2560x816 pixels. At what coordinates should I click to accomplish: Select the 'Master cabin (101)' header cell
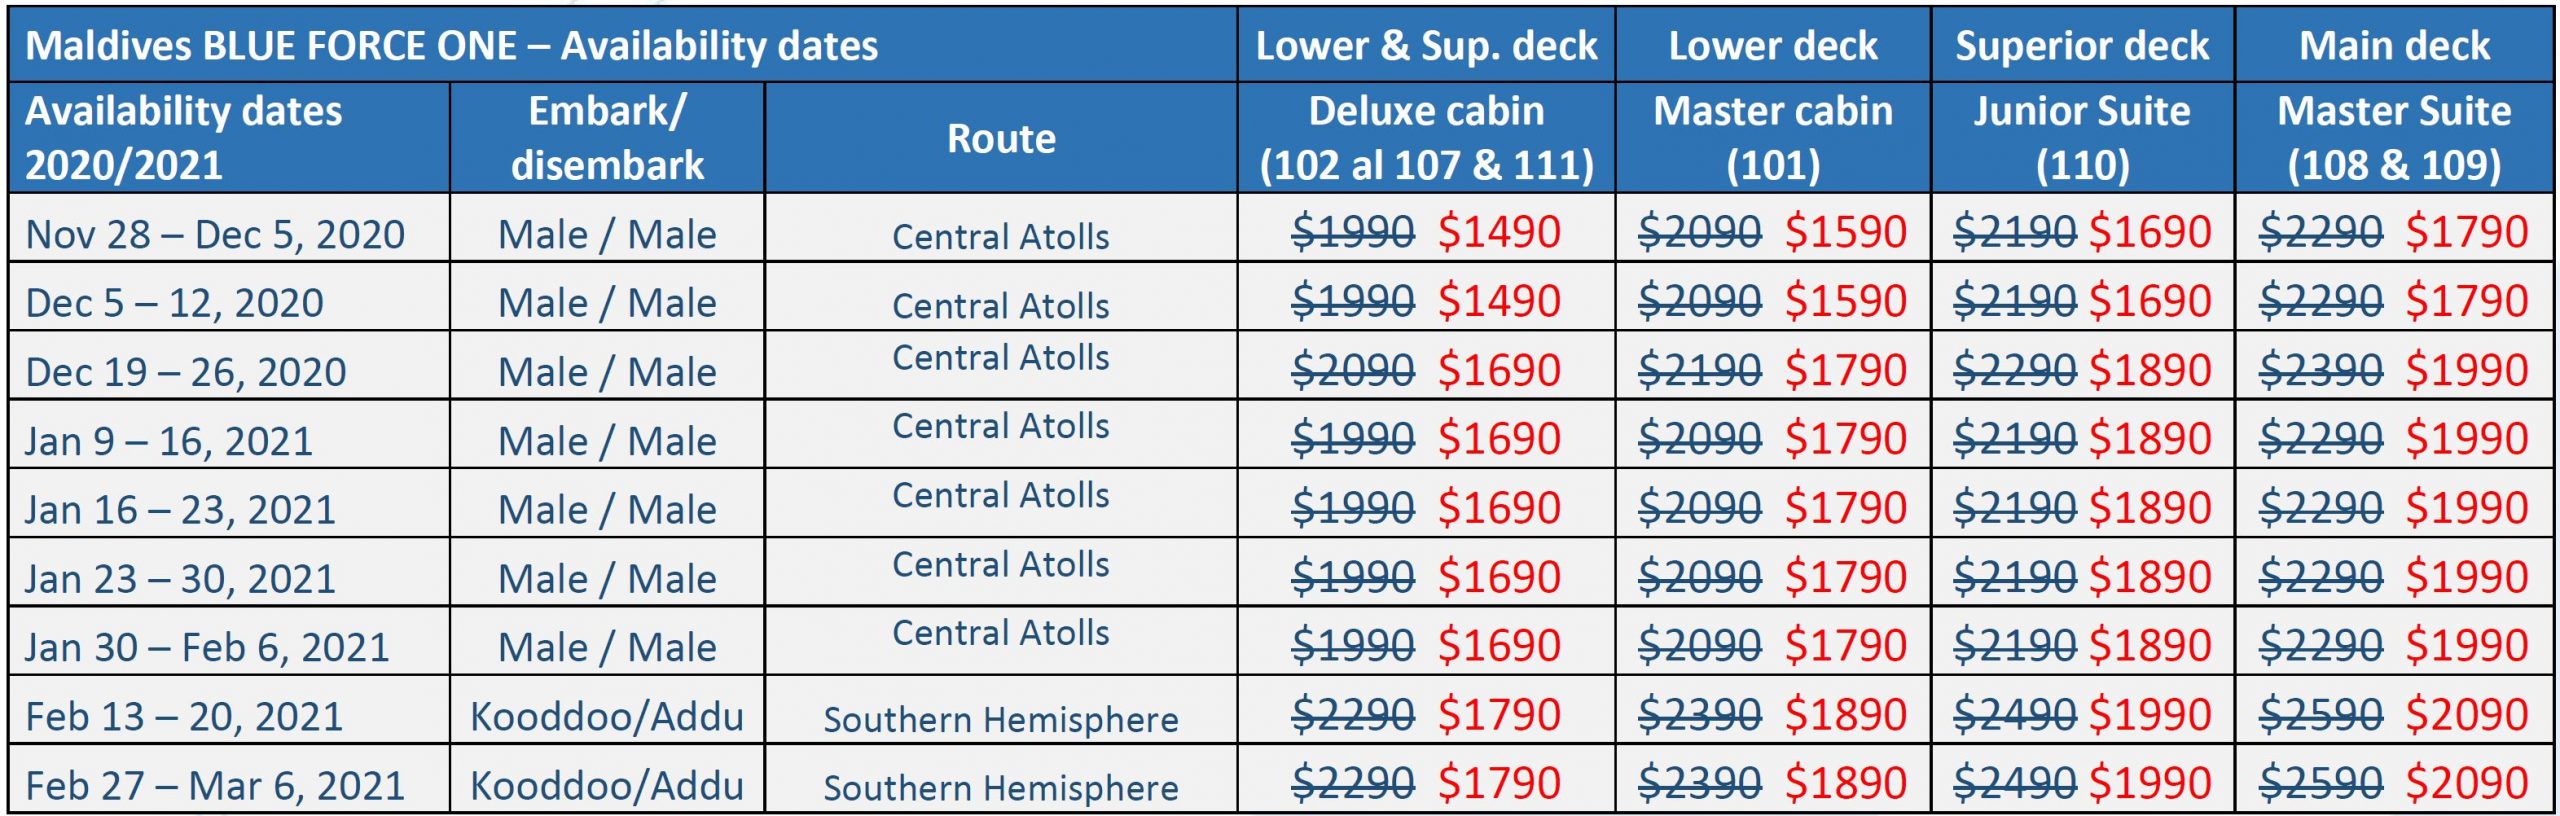(x=1773, y=138)
